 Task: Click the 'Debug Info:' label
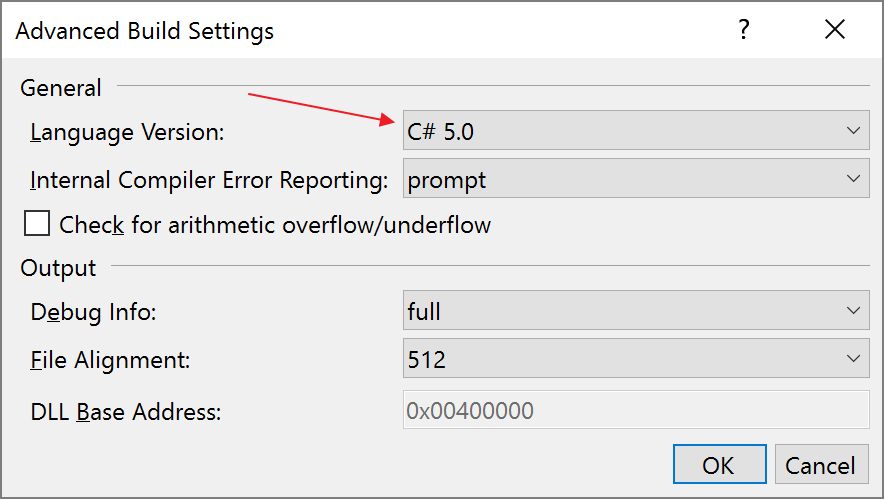(95, 312)
